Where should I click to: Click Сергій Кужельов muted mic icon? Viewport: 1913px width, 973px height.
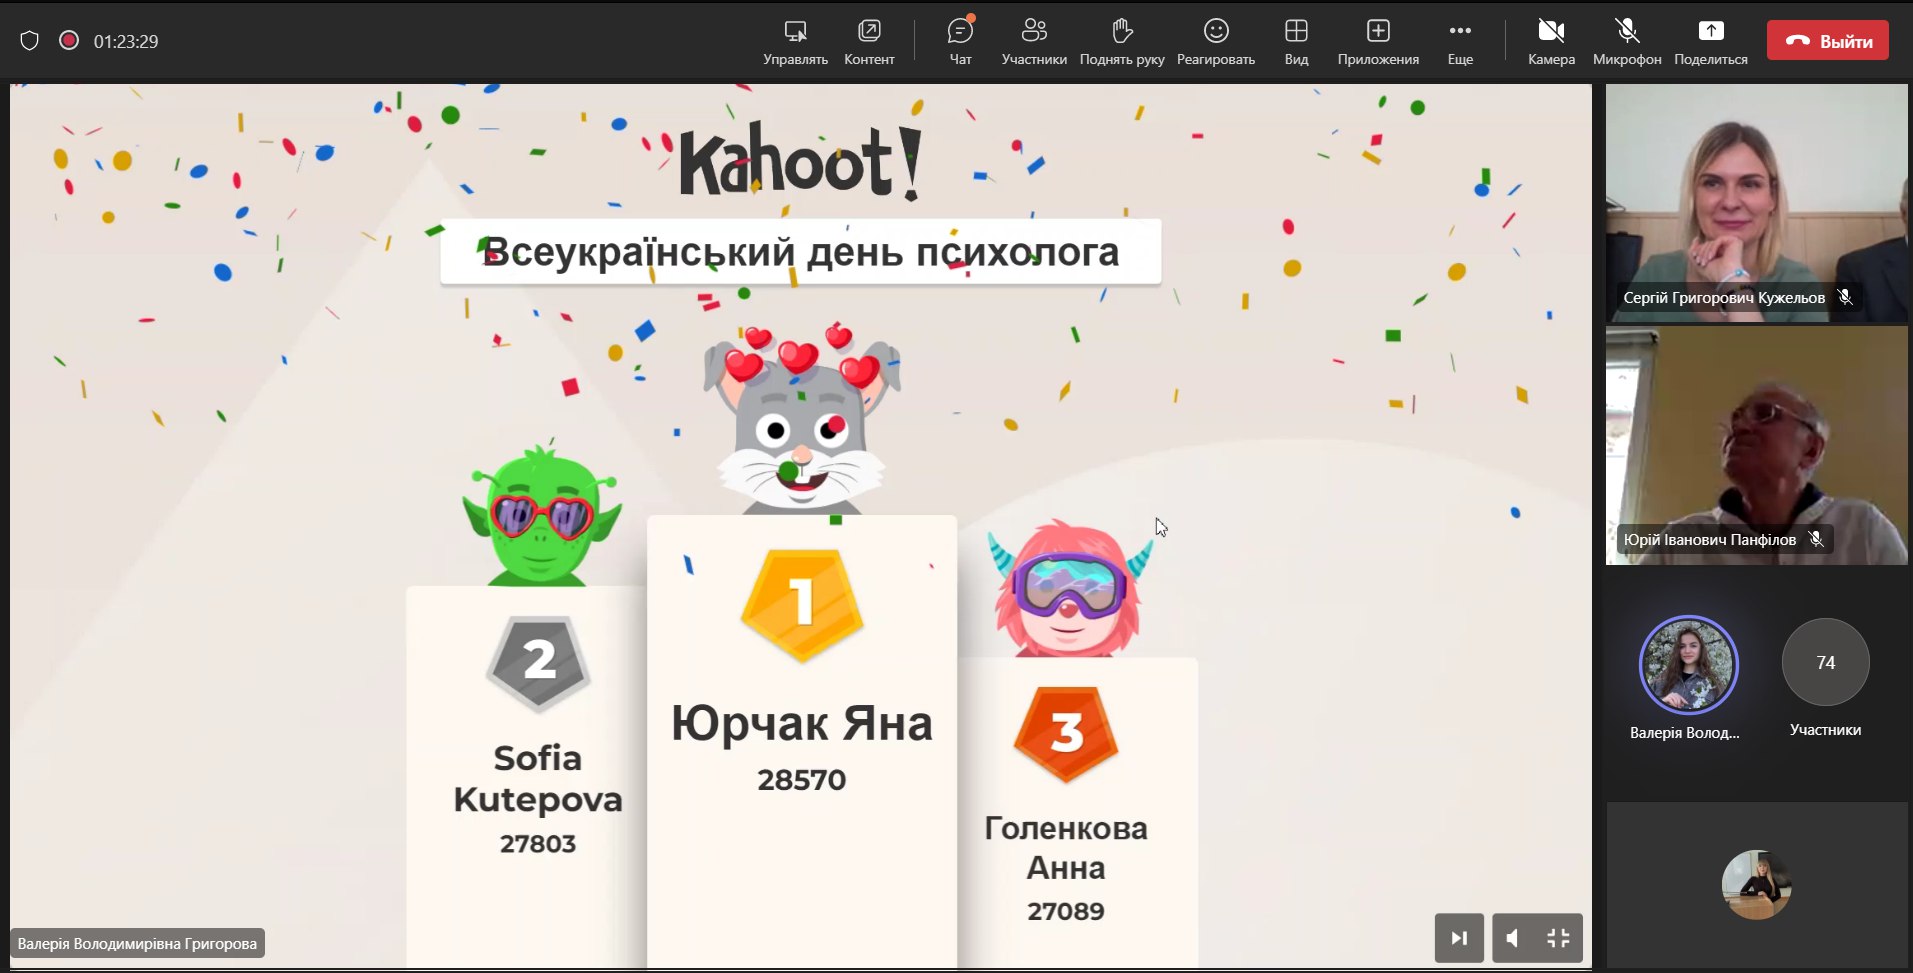1845,297
